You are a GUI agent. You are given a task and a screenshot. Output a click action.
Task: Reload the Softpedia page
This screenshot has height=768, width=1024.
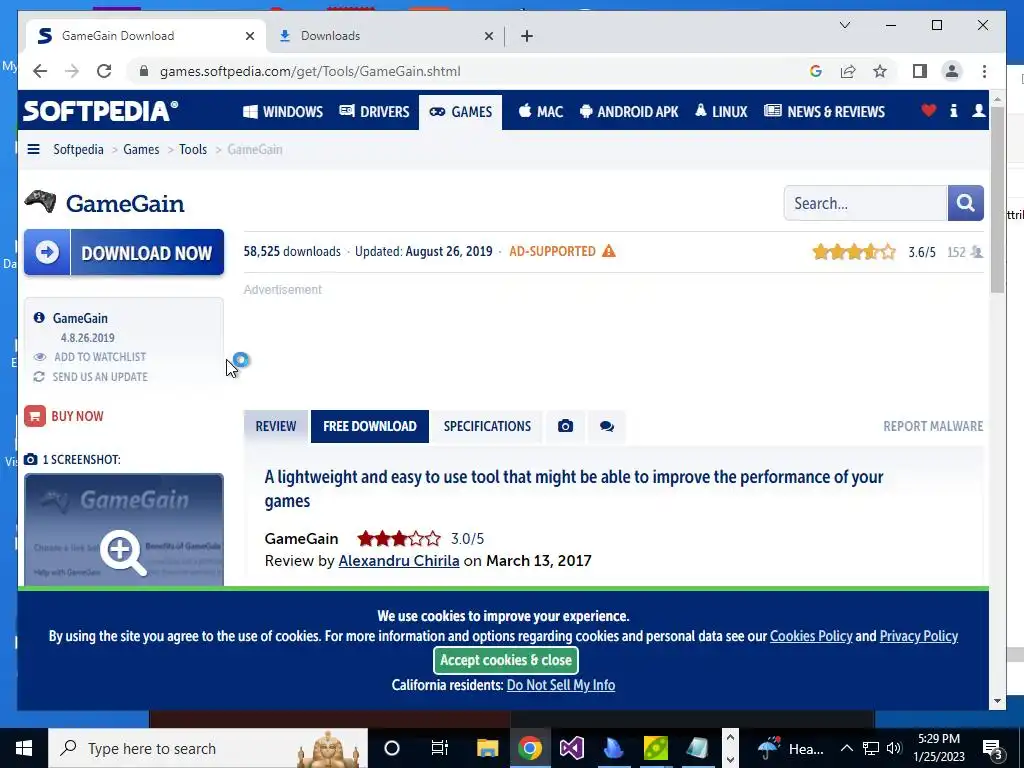(x=104, y=71)
